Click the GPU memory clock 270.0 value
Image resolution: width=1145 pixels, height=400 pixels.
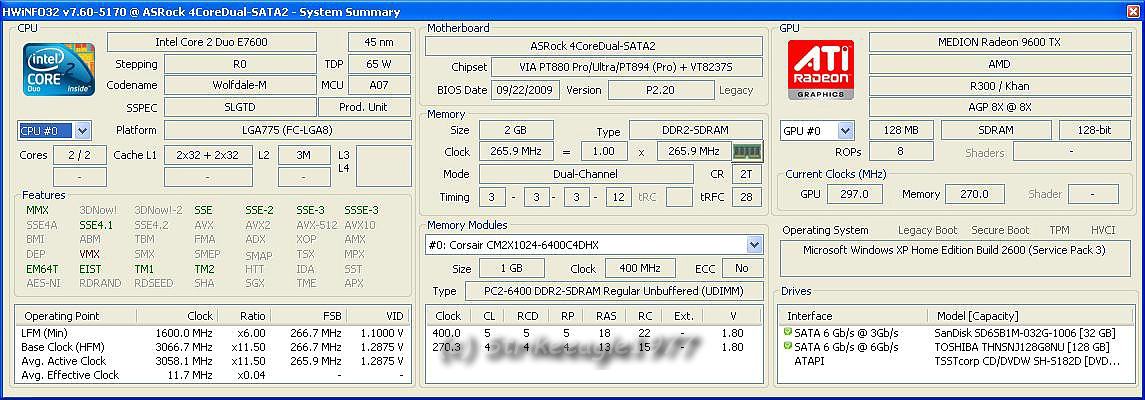pos(976,194)
